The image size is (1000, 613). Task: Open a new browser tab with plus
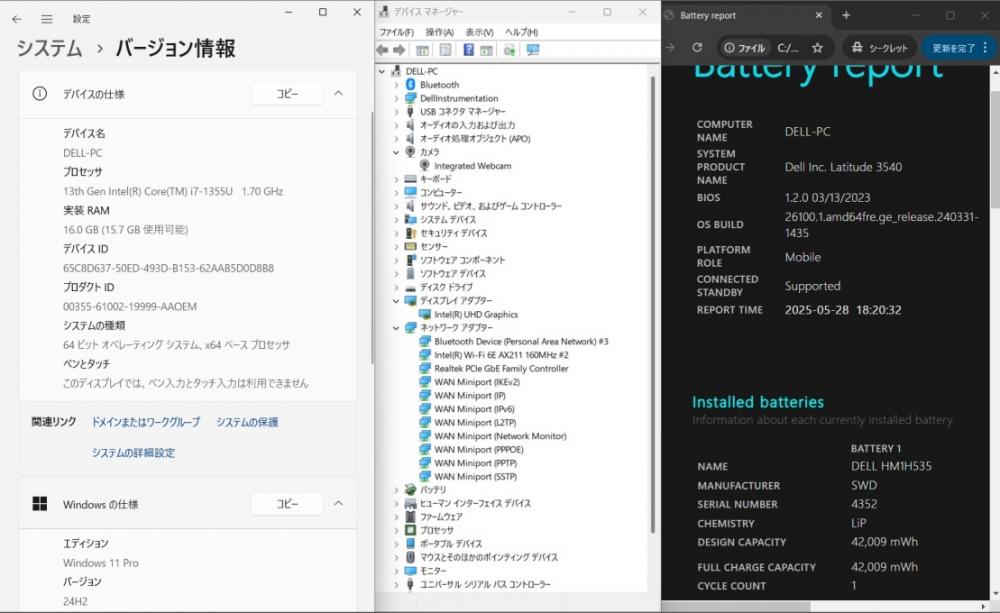[846, 15]
